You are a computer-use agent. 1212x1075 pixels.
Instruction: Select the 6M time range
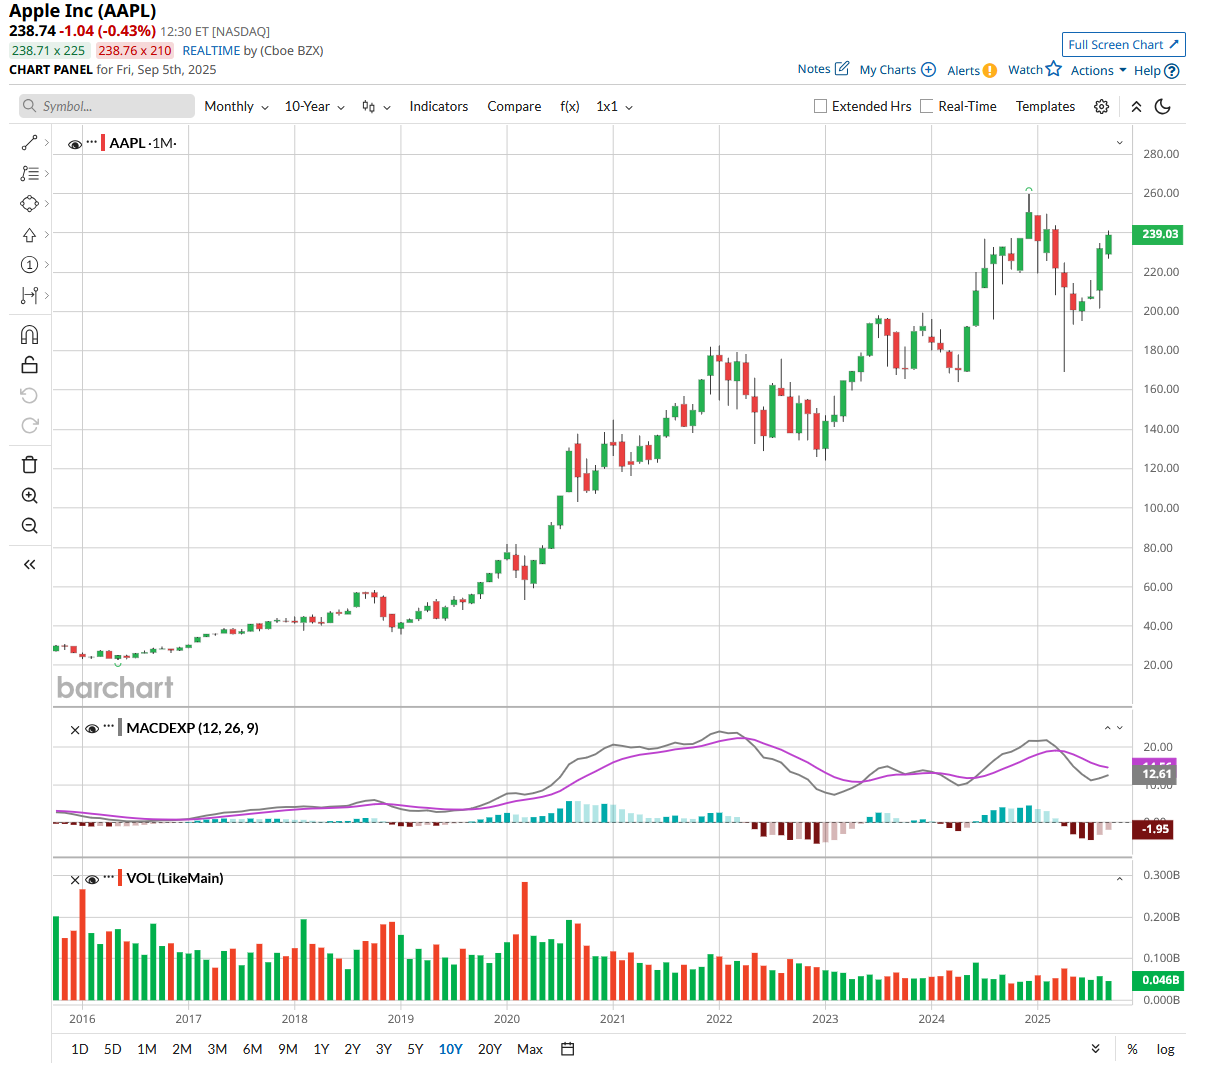click(x=252, y=1049)
